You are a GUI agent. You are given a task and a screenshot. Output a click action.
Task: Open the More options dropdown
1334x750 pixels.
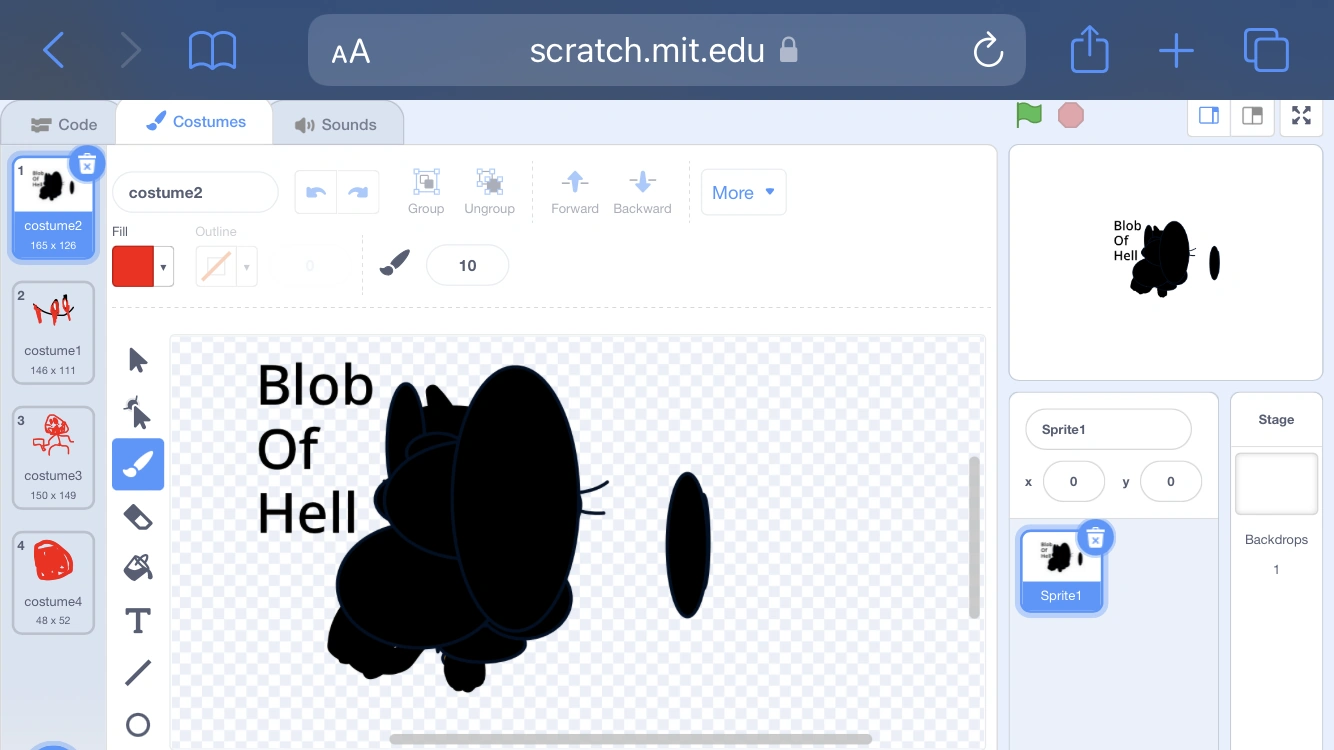743,193
